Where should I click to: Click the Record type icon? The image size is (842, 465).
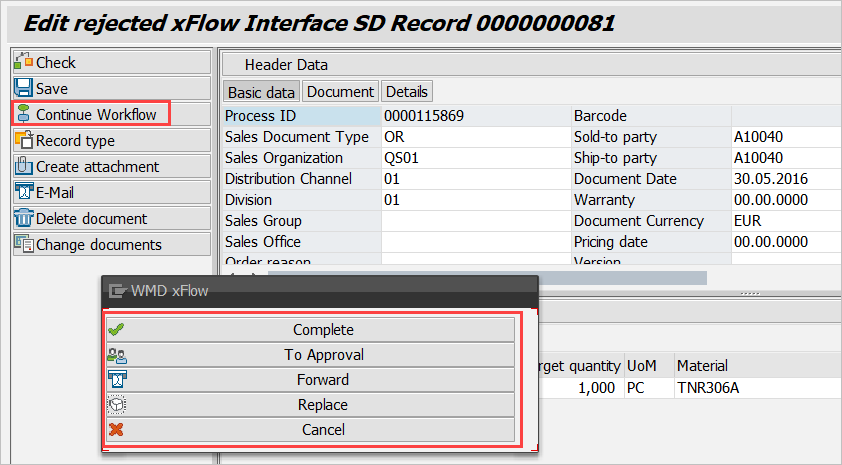24,140
